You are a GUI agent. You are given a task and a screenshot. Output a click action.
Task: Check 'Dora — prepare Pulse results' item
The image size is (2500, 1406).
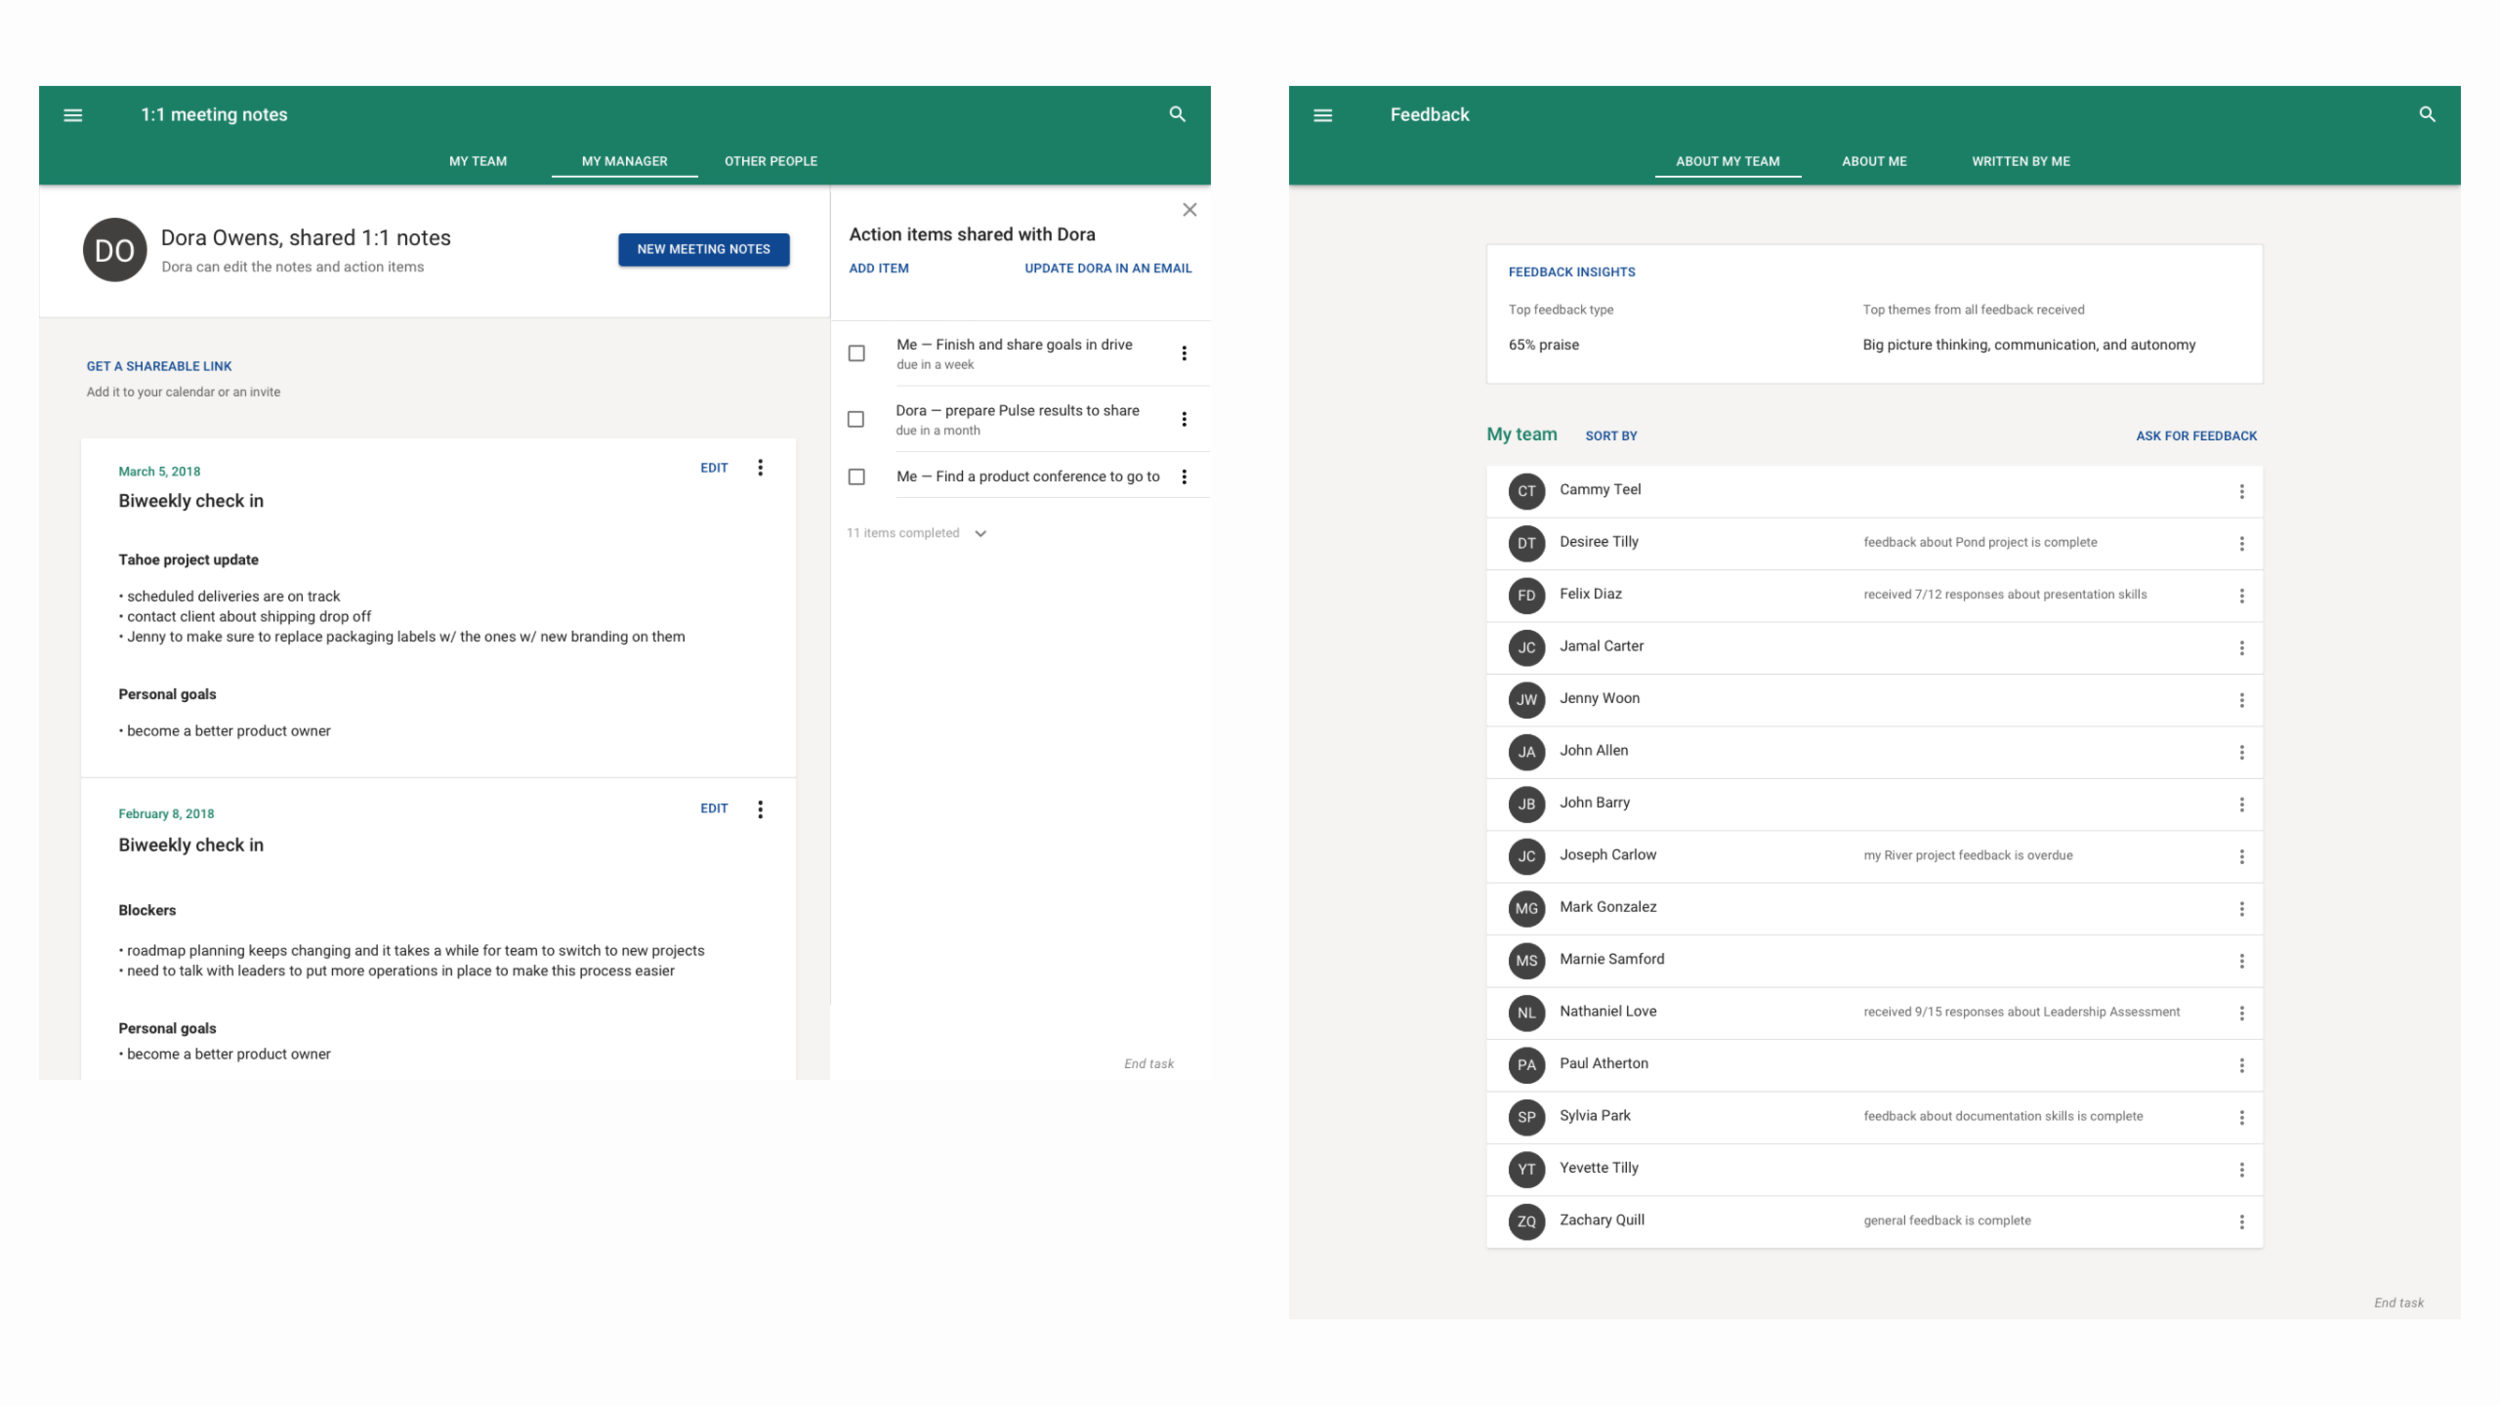tap(856, 419)
